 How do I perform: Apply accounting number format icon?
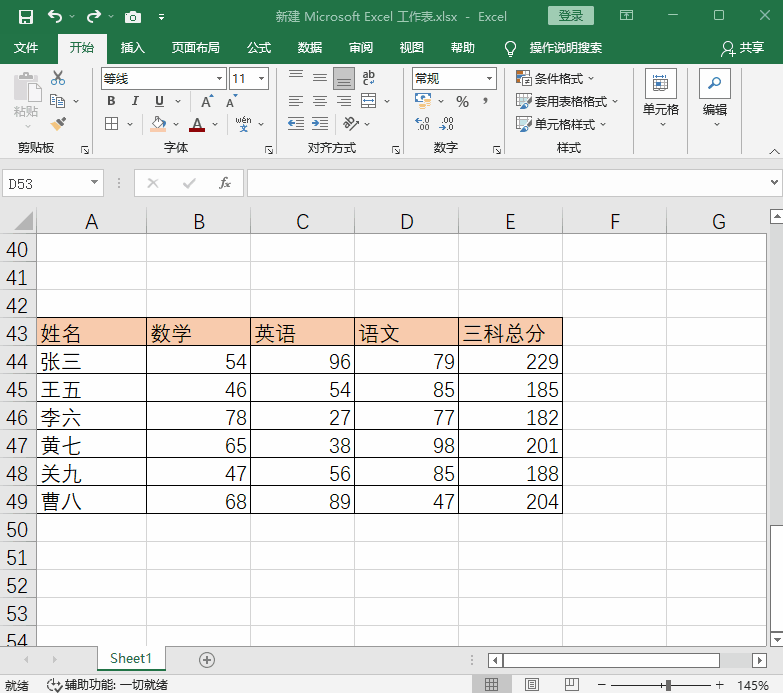coord(423,101)
